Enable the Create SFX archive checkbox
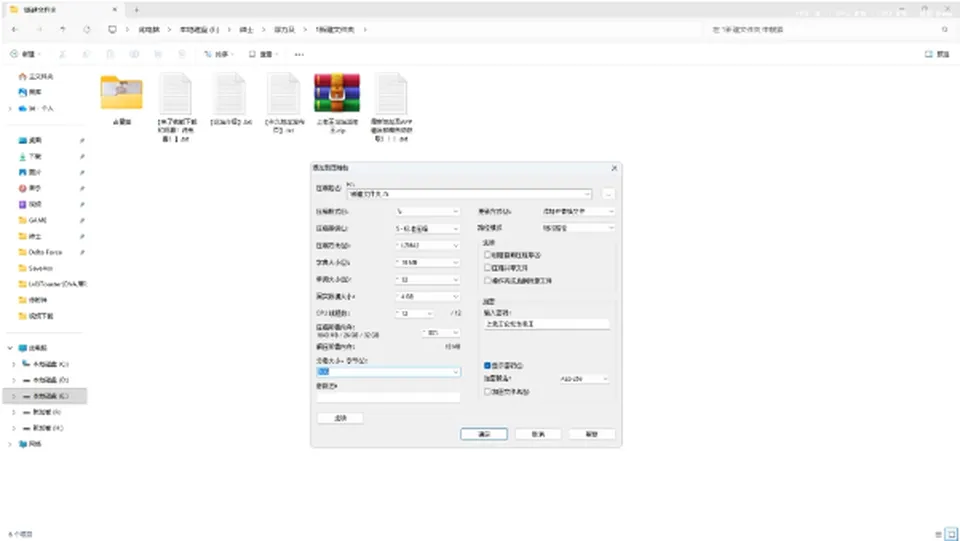Viewport: 960px width, 541px height. (x=488, y=255)
